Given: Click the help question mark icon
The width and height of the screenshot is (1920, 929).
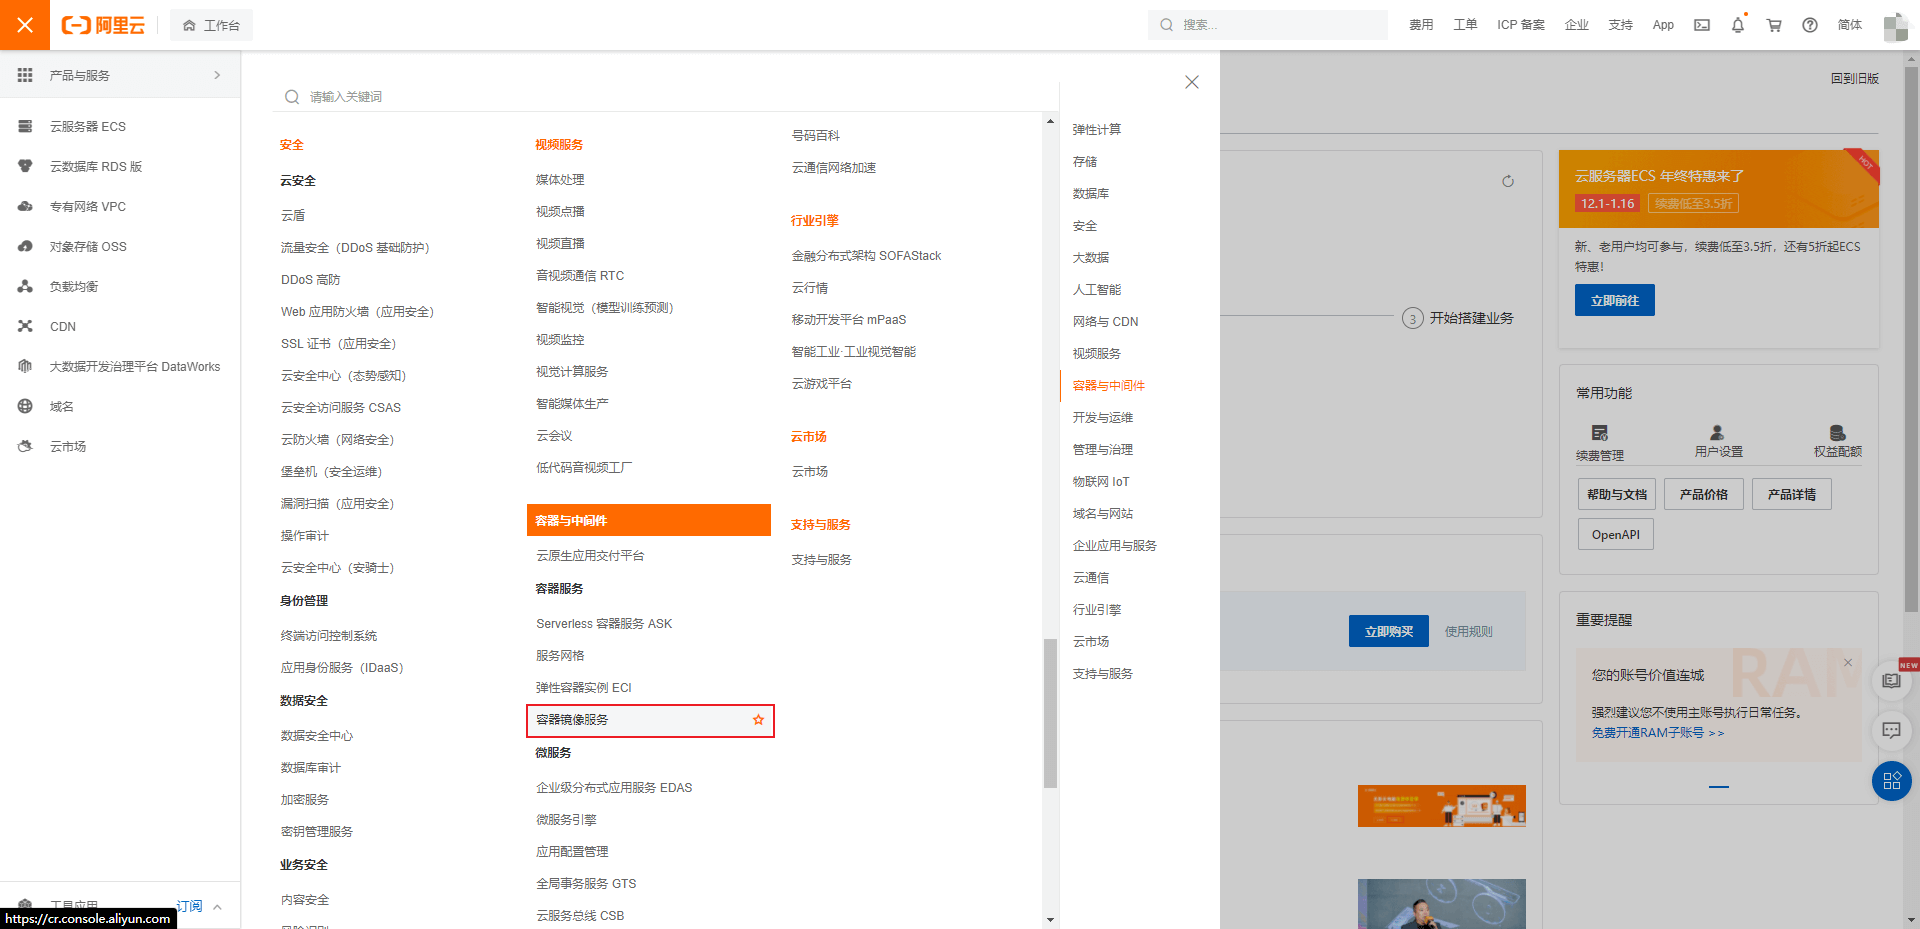Looking at the screenshot, I should [1810, 25].
